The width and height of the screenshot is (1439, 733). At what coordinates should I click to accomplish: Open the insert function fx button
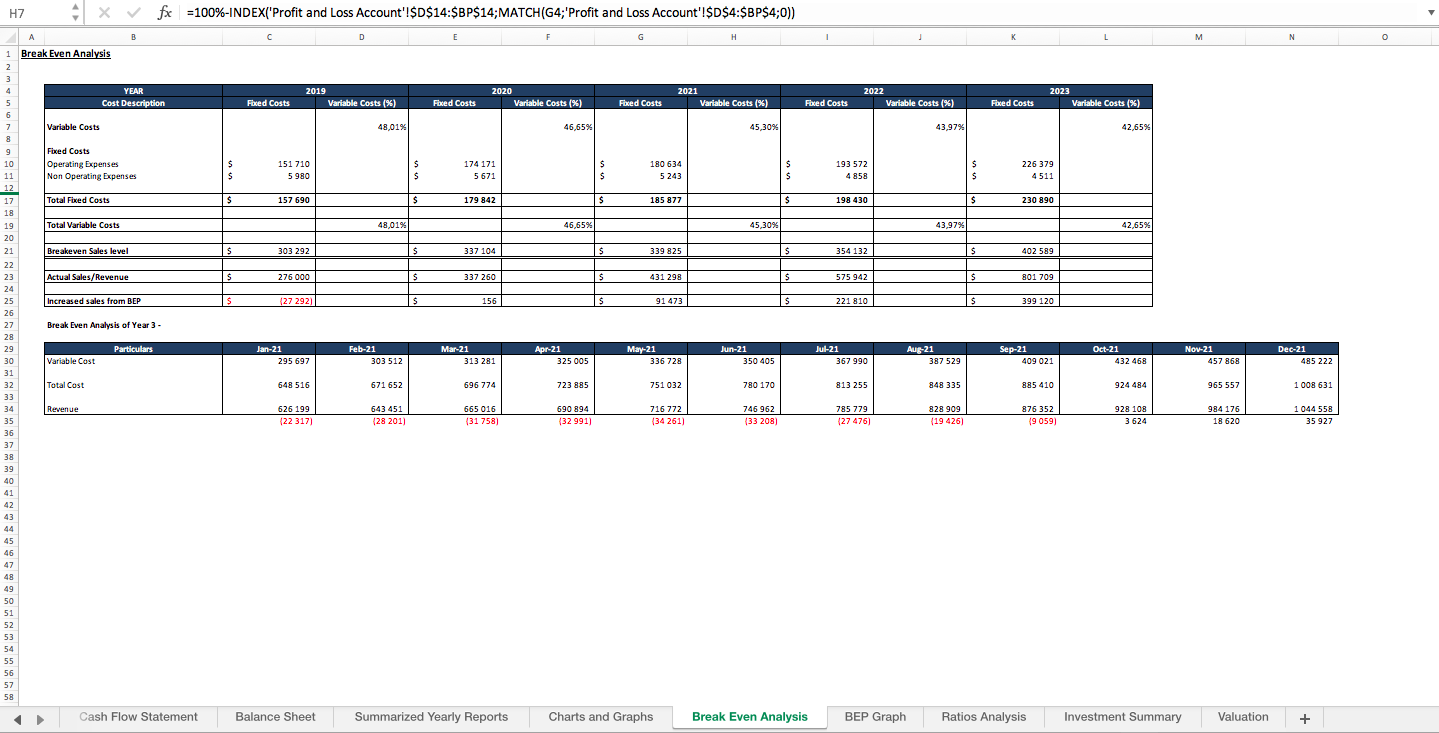pyautogui.click(x=164, y=13)
